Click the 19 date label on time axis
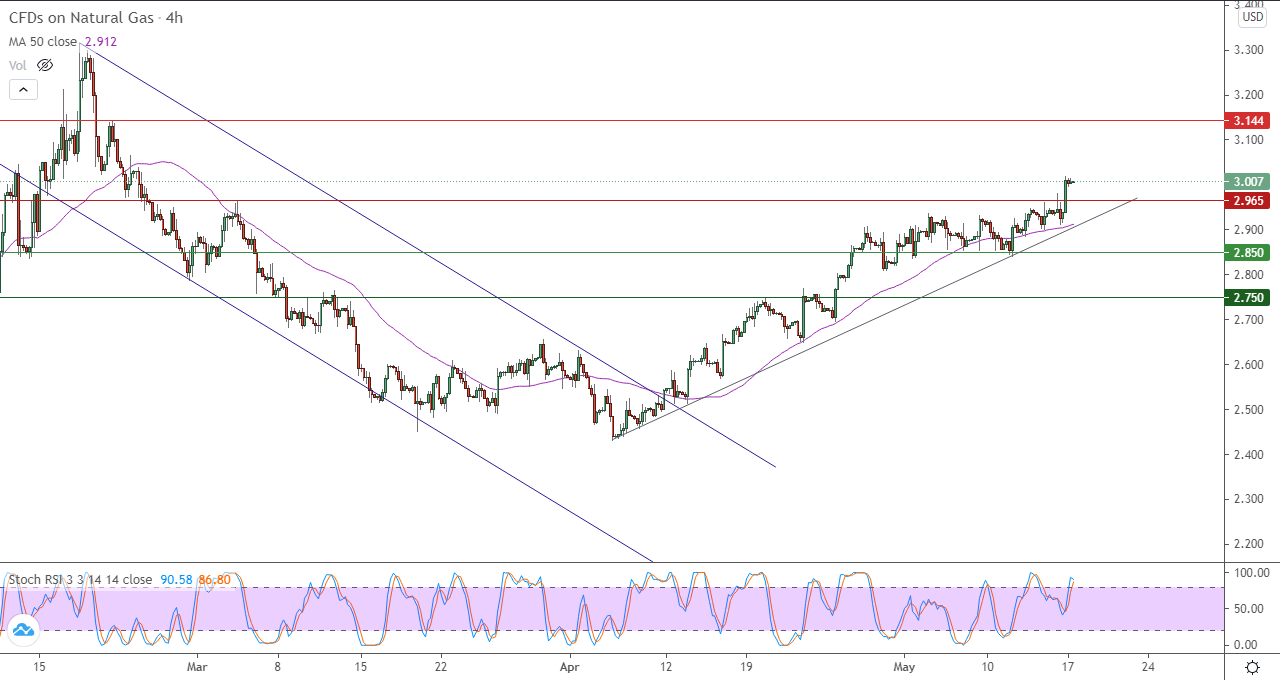The height and width of the screenshot is (680, 1280). (x=747, y=665)
